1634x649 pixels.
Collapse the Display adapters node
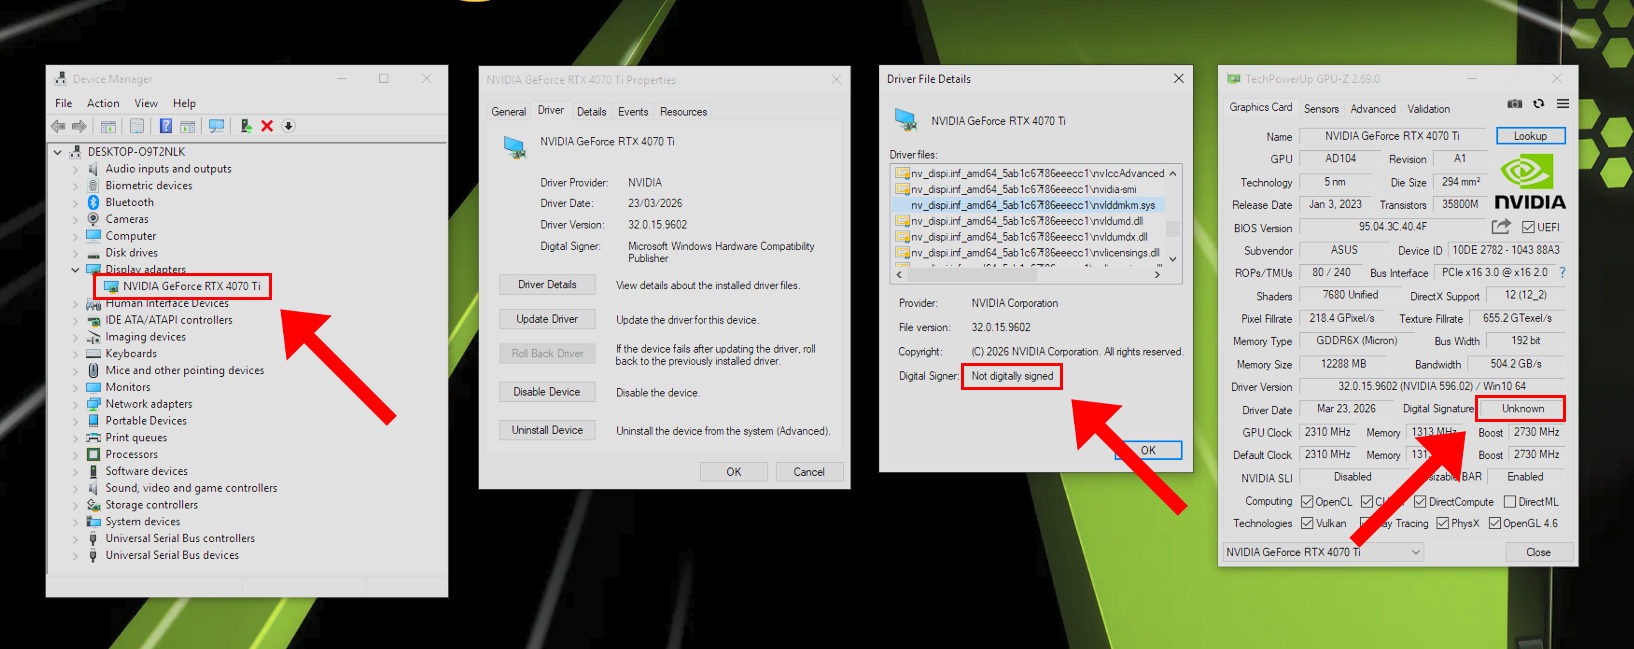click(x=75, y=270)
